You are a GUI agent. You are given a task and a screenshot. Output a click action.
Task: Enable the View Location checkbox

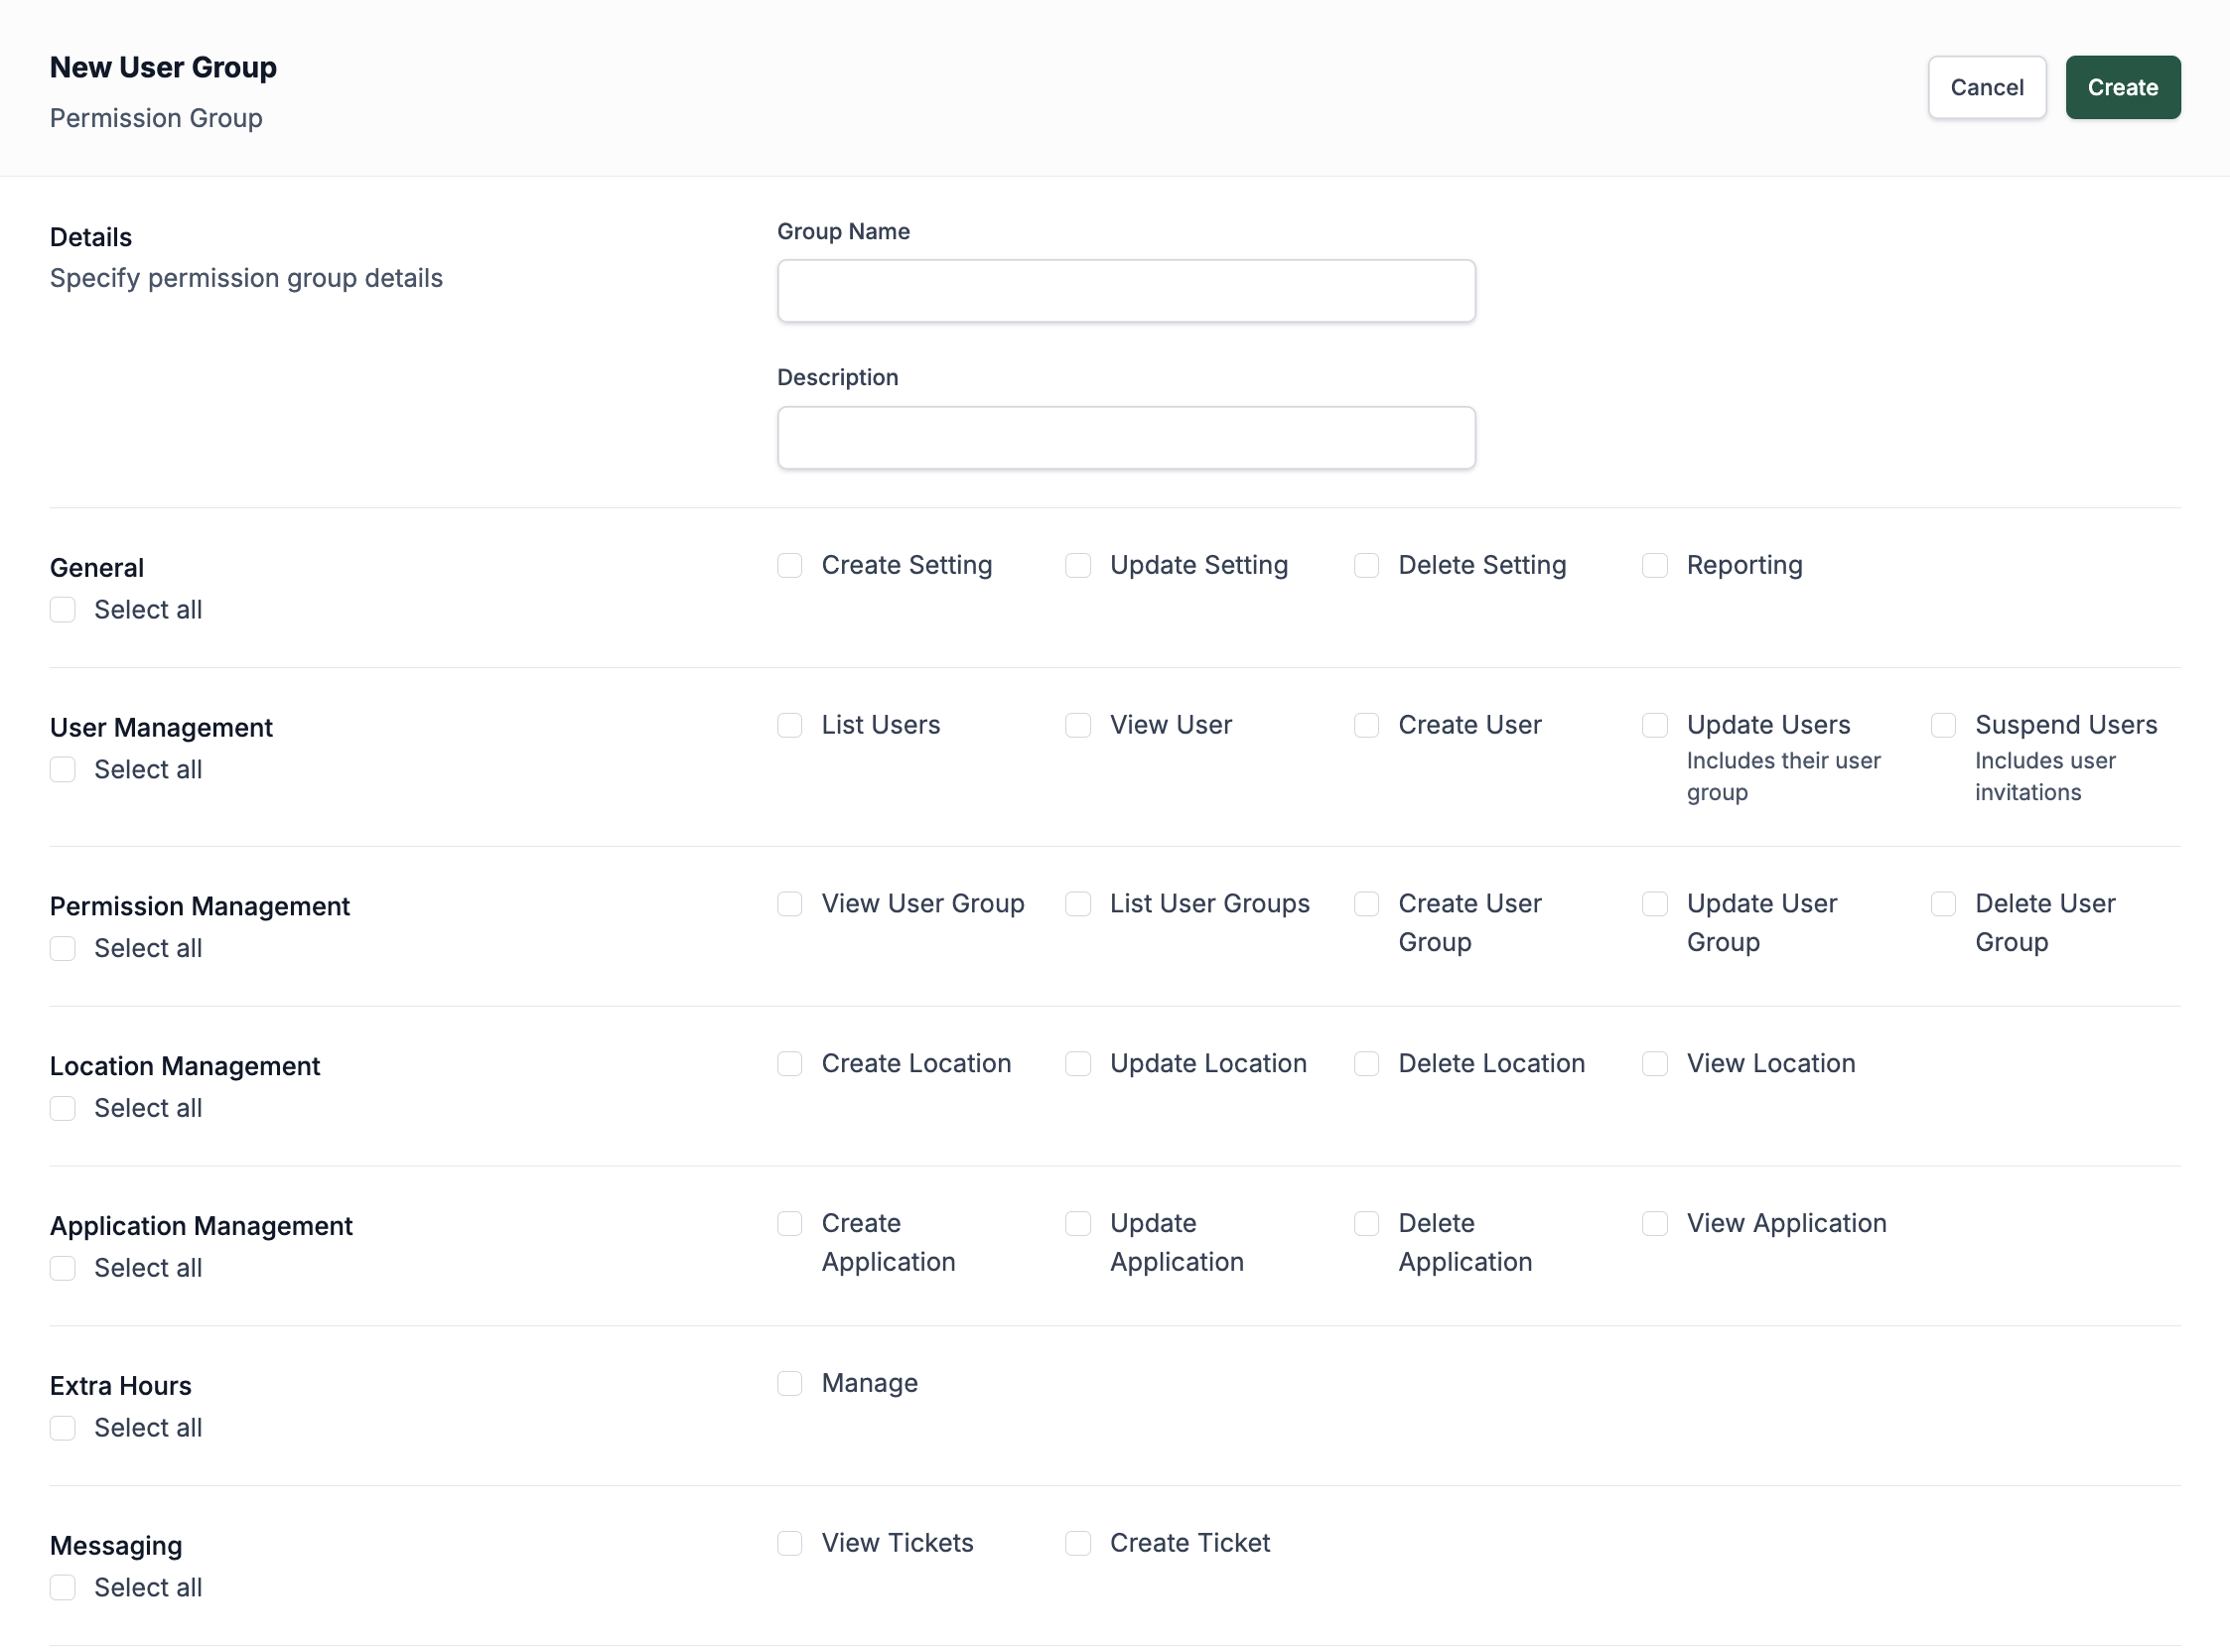click(1655, 1064)
